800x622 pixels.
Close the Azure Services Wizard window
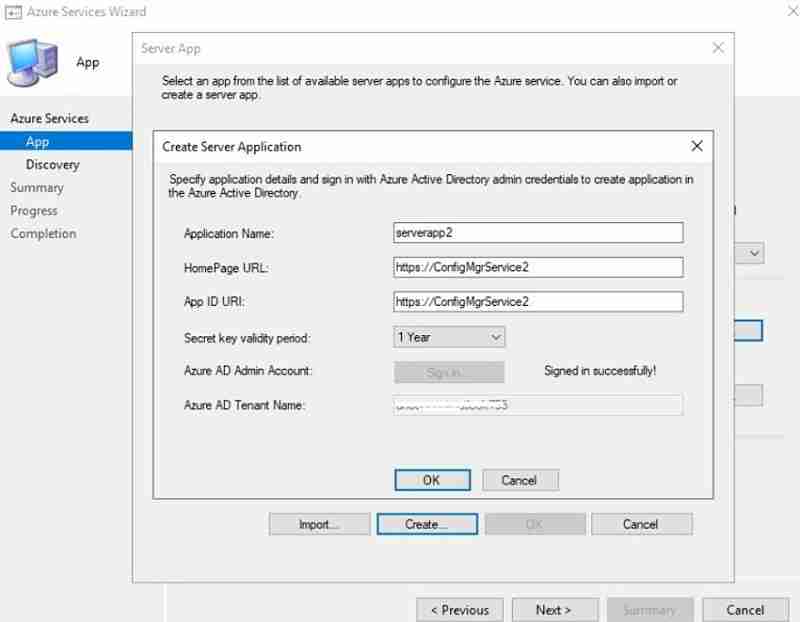click(x=792, y=10)
